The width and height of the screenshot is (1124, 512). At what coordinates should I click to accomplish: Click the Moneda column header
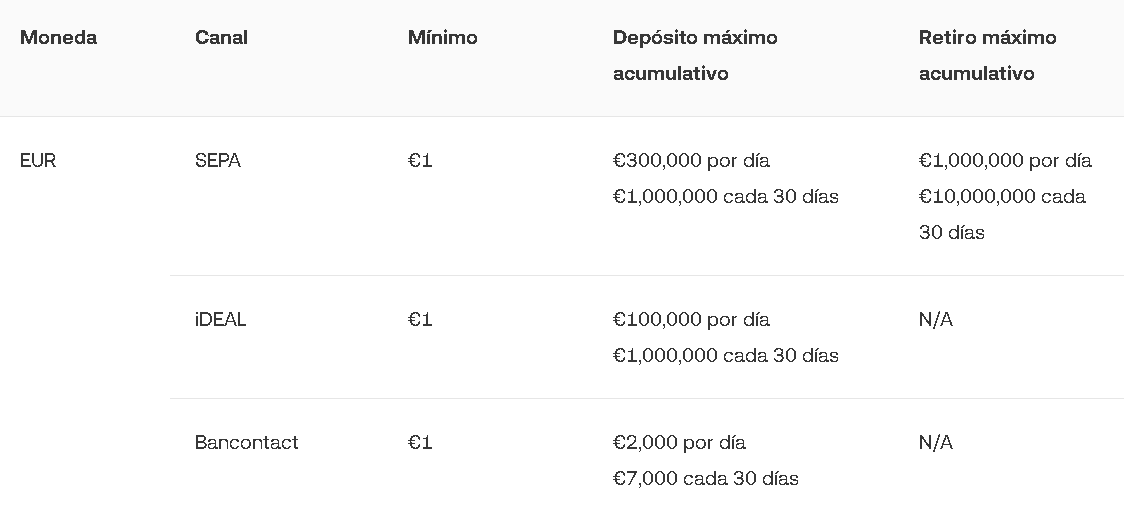coord(58,38)
